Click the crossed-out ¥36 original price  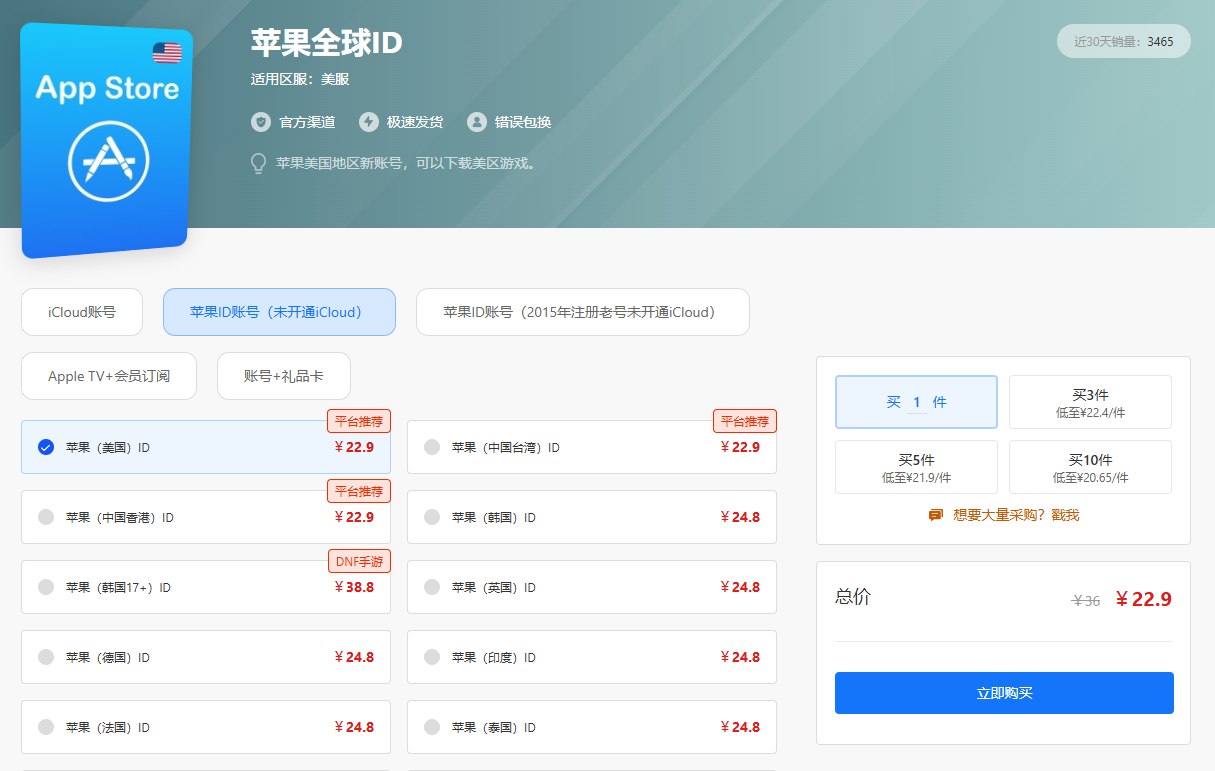(1086, 601)
